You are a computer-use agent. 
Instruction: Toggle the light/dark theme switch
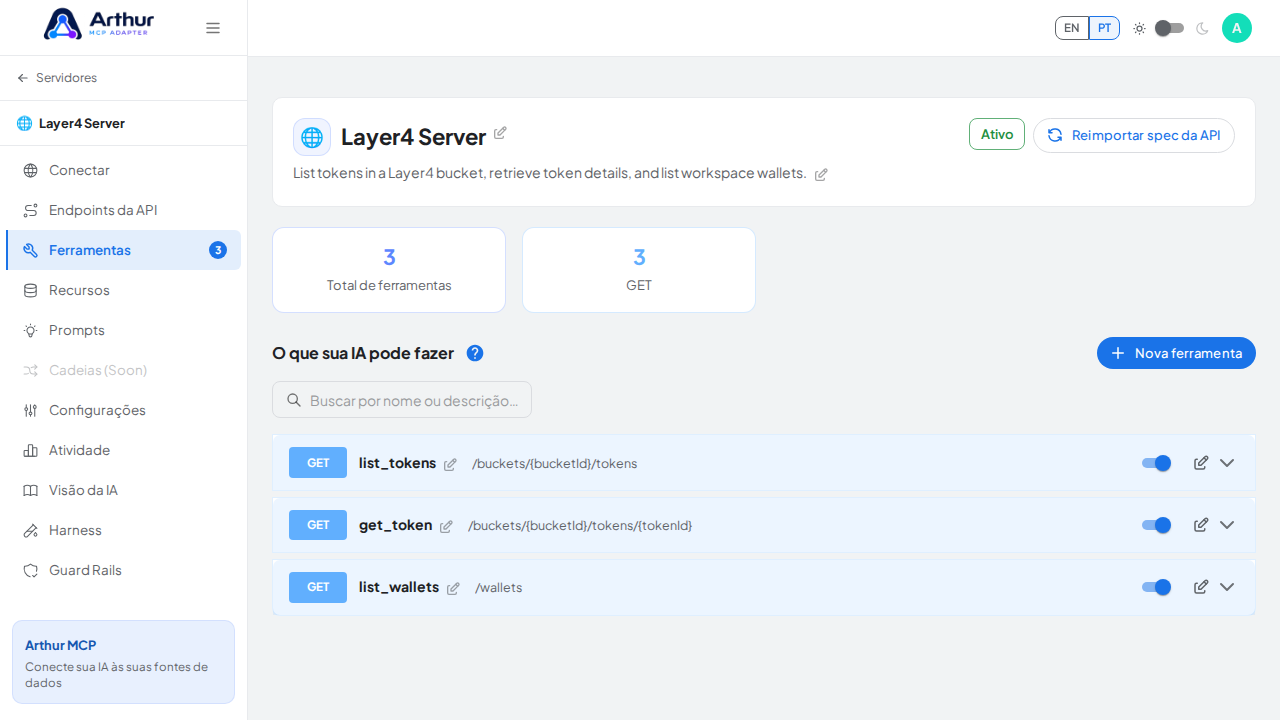pos(1169,28)
